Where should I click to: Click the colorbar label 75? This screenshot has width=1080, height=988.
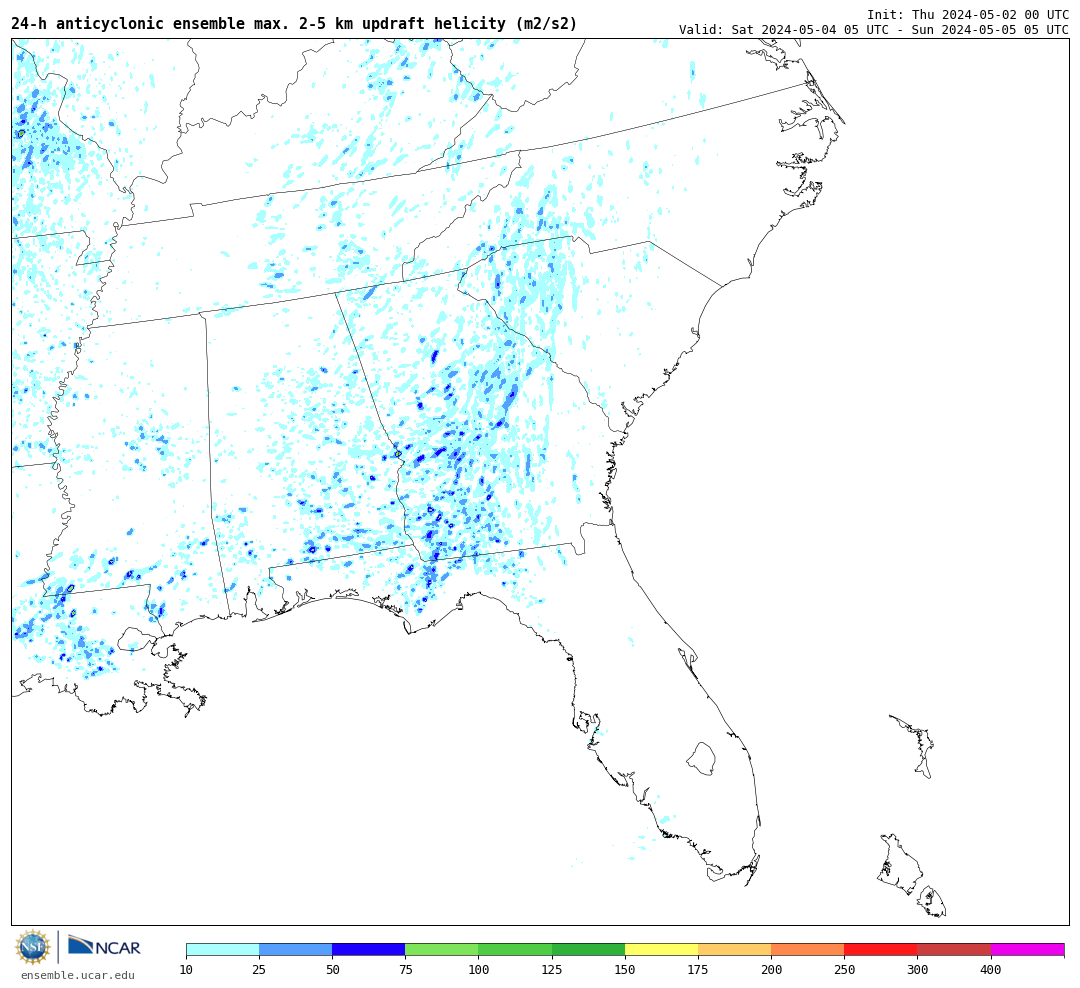tap(405, 969)
